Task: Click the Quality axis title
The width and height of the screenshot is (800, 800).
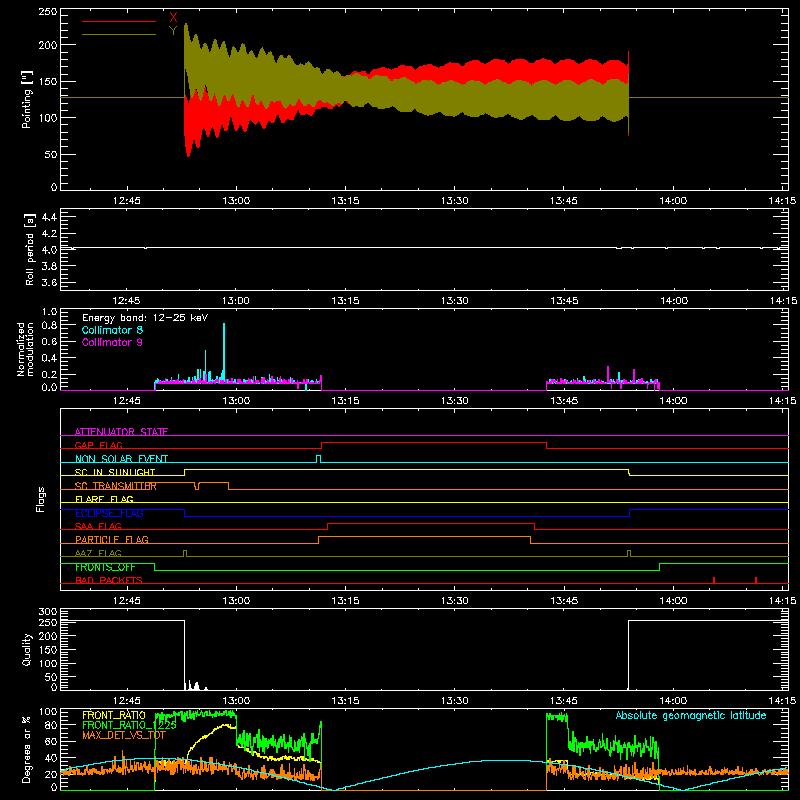Action: pos(27,650)
